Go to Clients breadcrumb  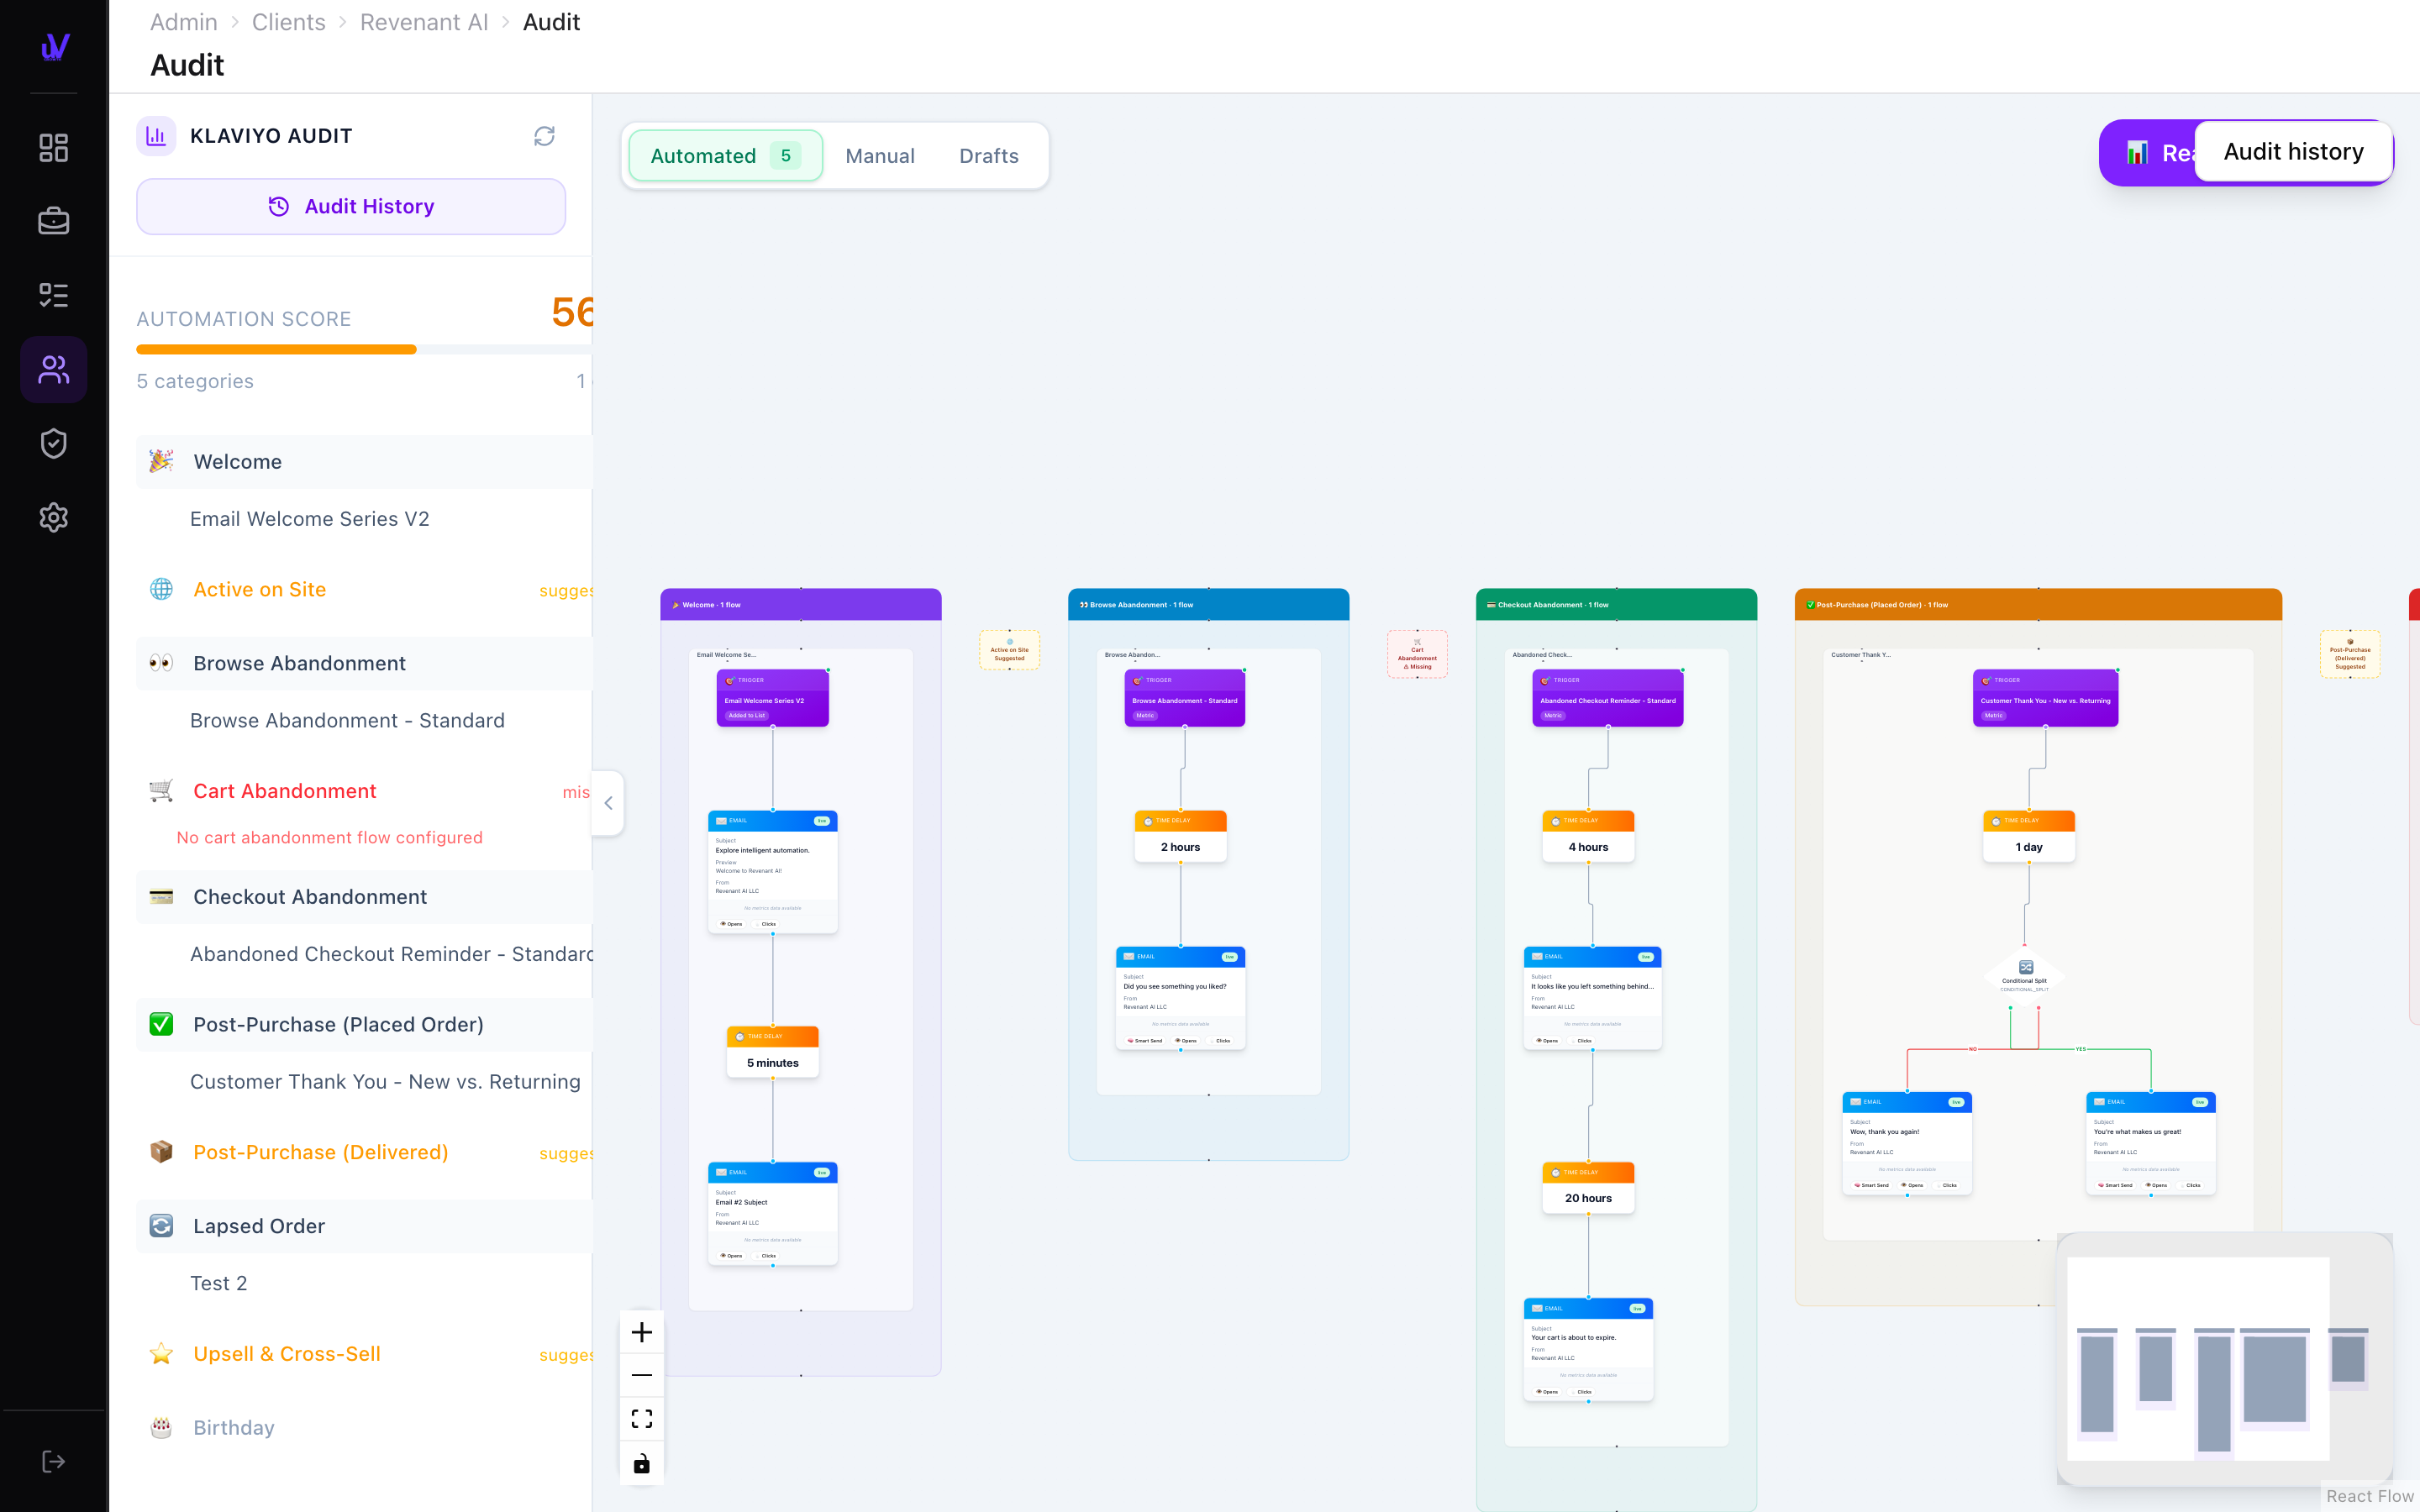pos(289,22)
